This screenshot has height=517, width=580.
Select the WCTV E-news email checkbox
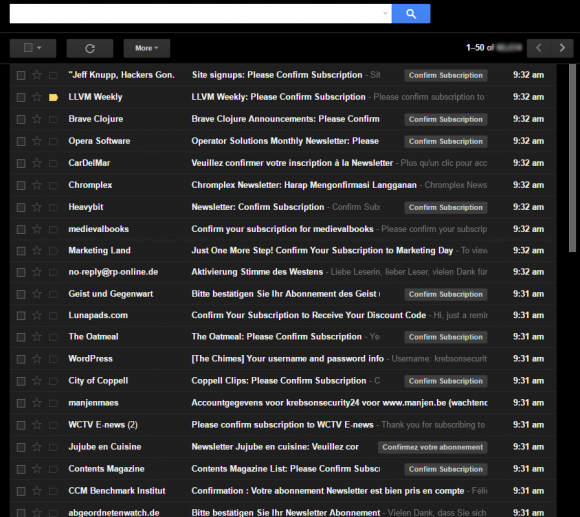click(x=21, y=425)
